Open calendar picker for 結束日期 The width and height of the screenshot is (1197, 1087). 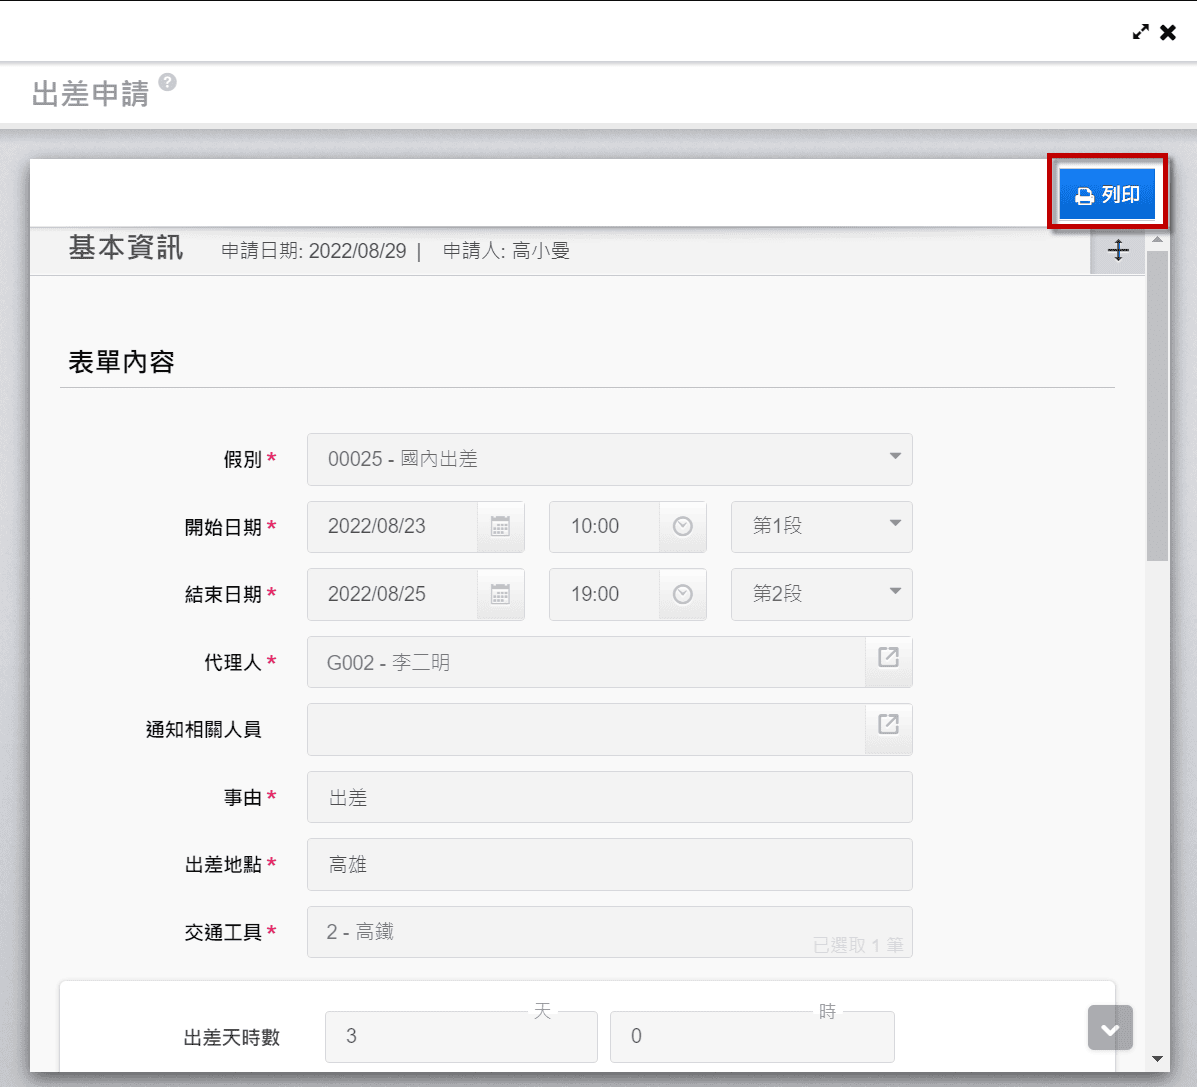pyautogui.click(x=500, y=594)
